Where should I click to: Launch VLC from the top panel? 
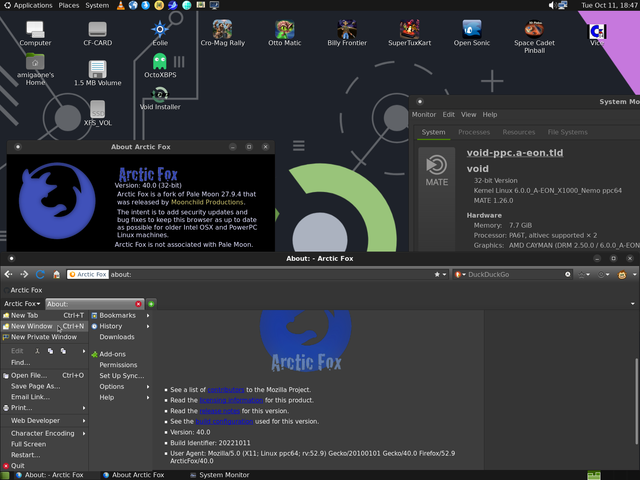click(120, 5)
